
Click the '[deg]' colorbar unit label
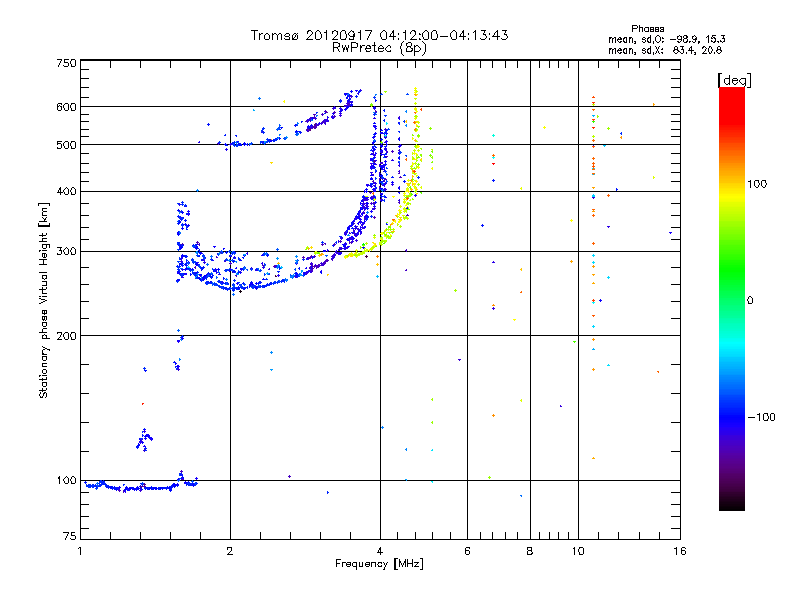[734, 80]
